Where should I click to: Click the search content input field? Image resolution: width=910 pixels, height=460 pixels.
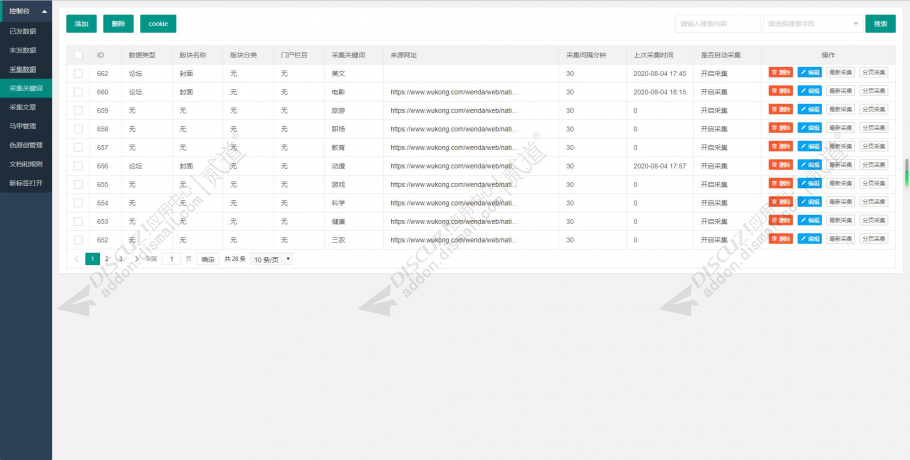click(x=718, y=24)
